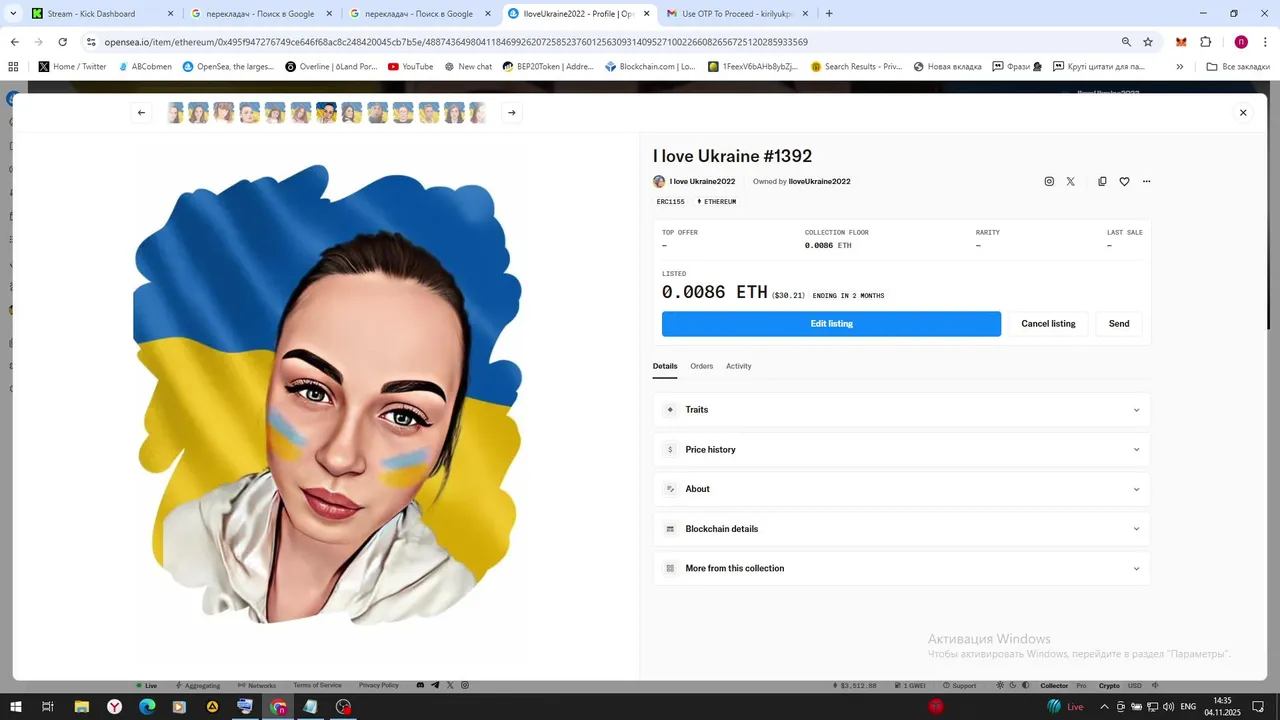Viewport: 1280px width, 720px height.
Task: Toggle sound speaker icon in footer
Action: 1156,686
